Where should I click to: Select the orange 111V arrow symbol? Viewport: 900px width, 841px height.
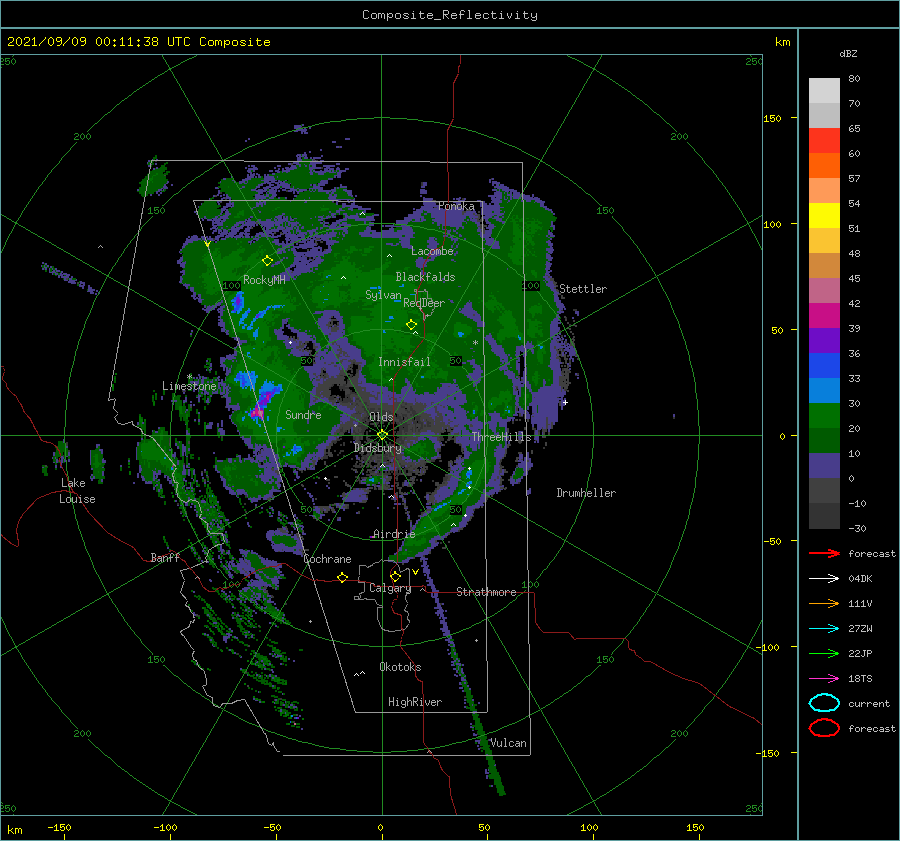824,603
